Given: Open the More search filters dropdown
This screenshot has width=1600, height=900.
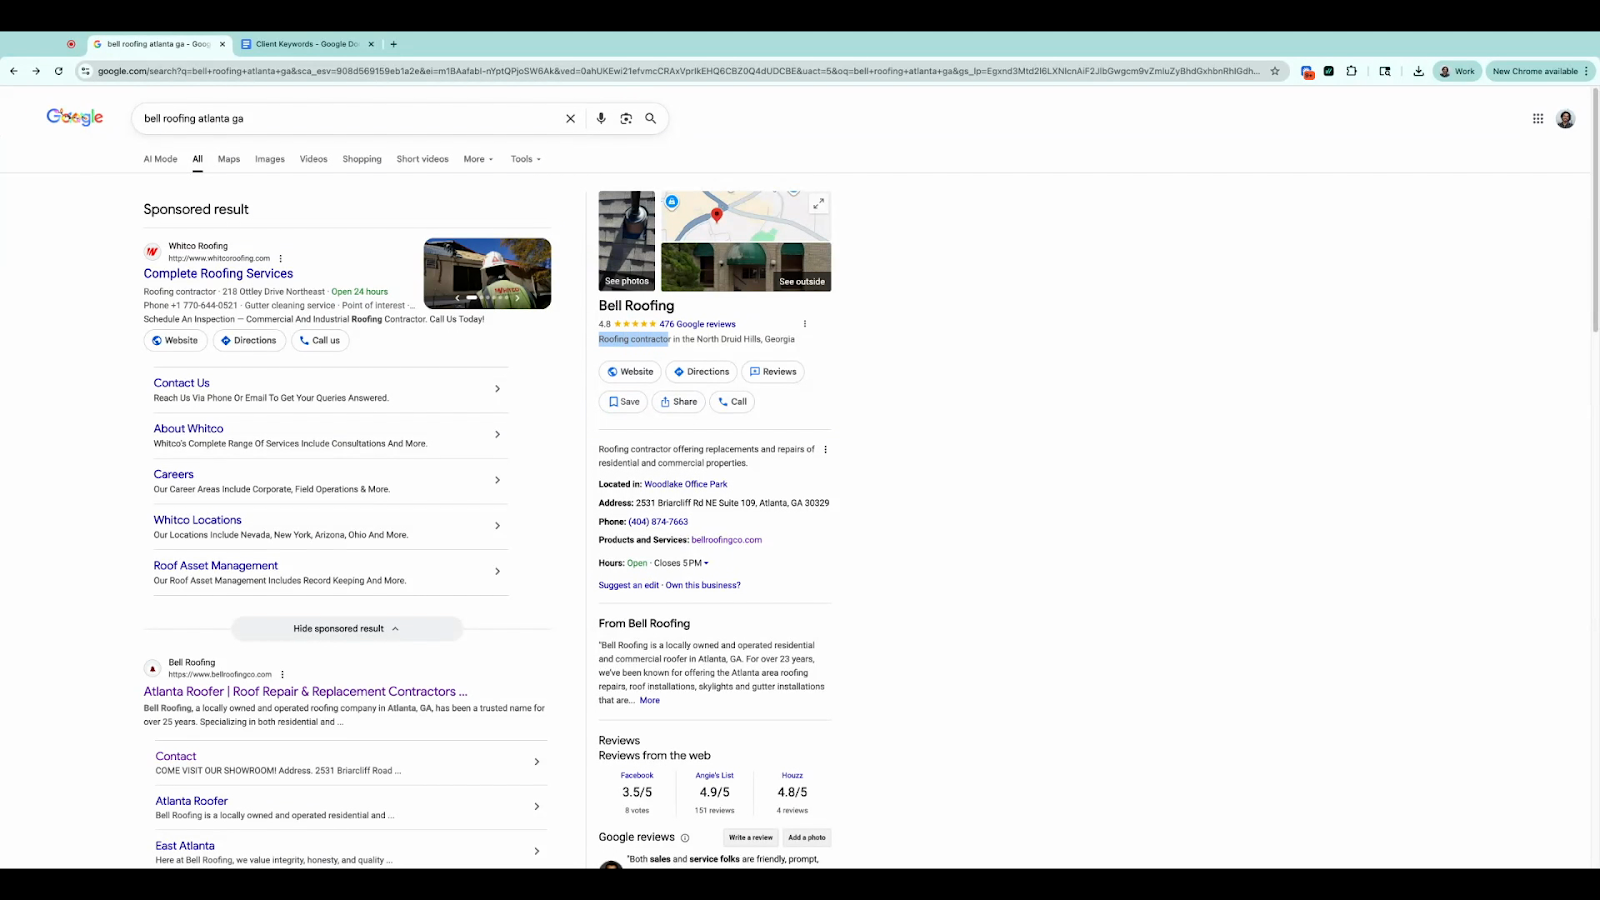Looking at the screenshot, I should 478,159.
